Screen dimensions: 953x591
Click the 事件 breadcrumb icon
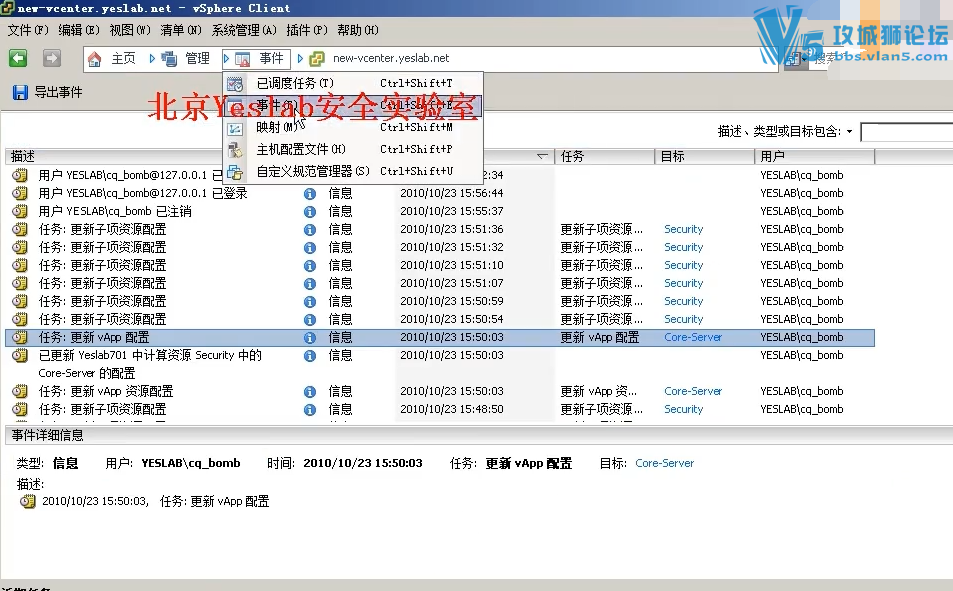click(x=243, y=59)
